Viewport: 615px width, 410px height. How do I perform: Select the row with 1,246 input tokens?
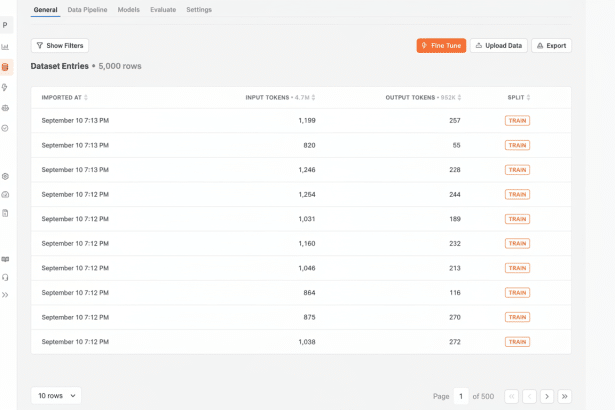tap(301, 170)
